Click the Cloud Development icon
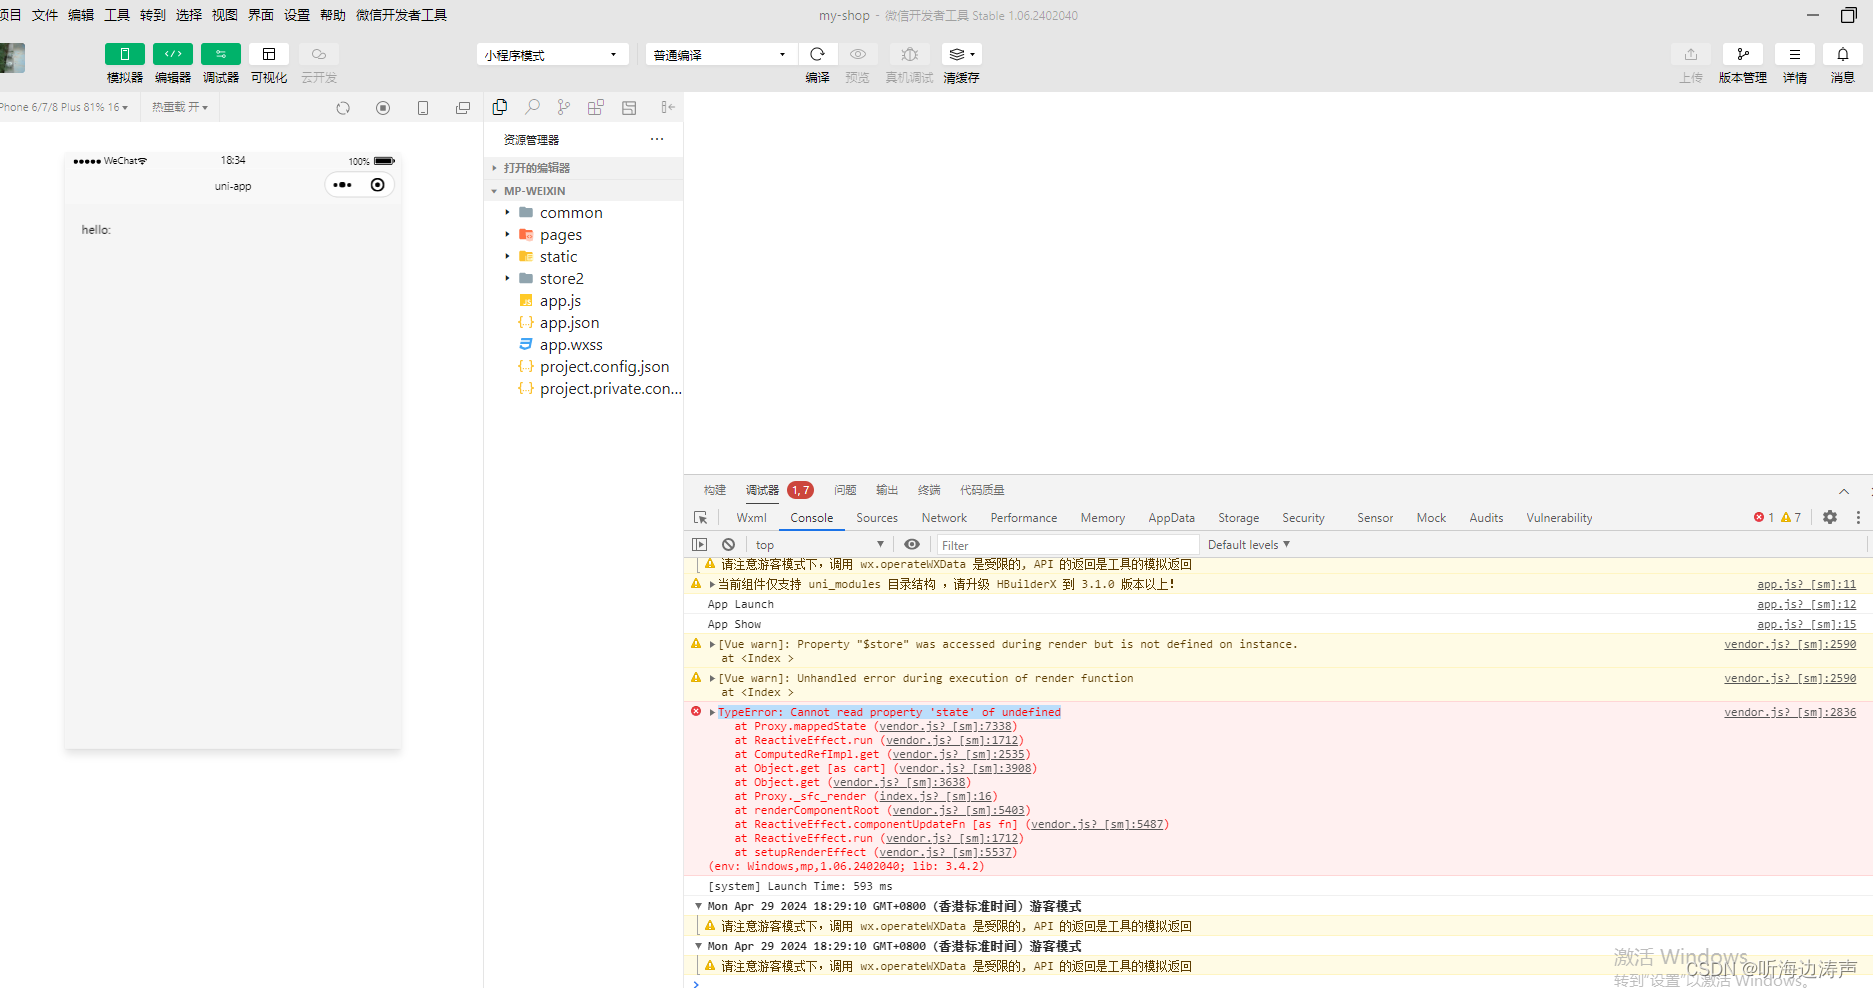 318,54
